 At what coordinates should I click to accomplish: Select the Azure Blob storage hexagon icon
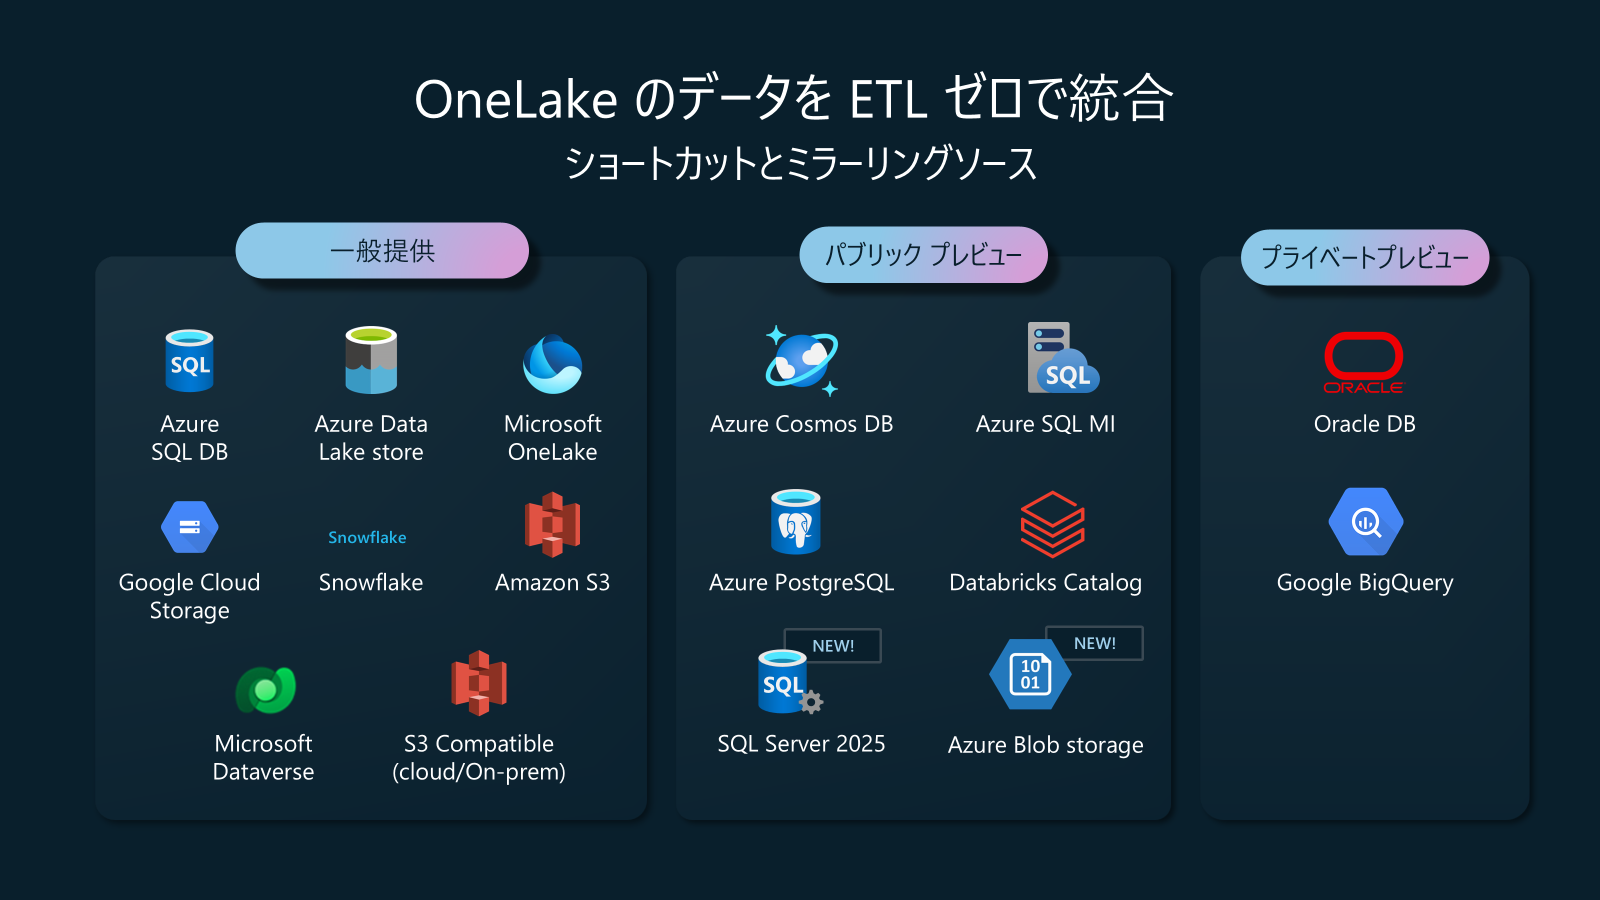1030,674
